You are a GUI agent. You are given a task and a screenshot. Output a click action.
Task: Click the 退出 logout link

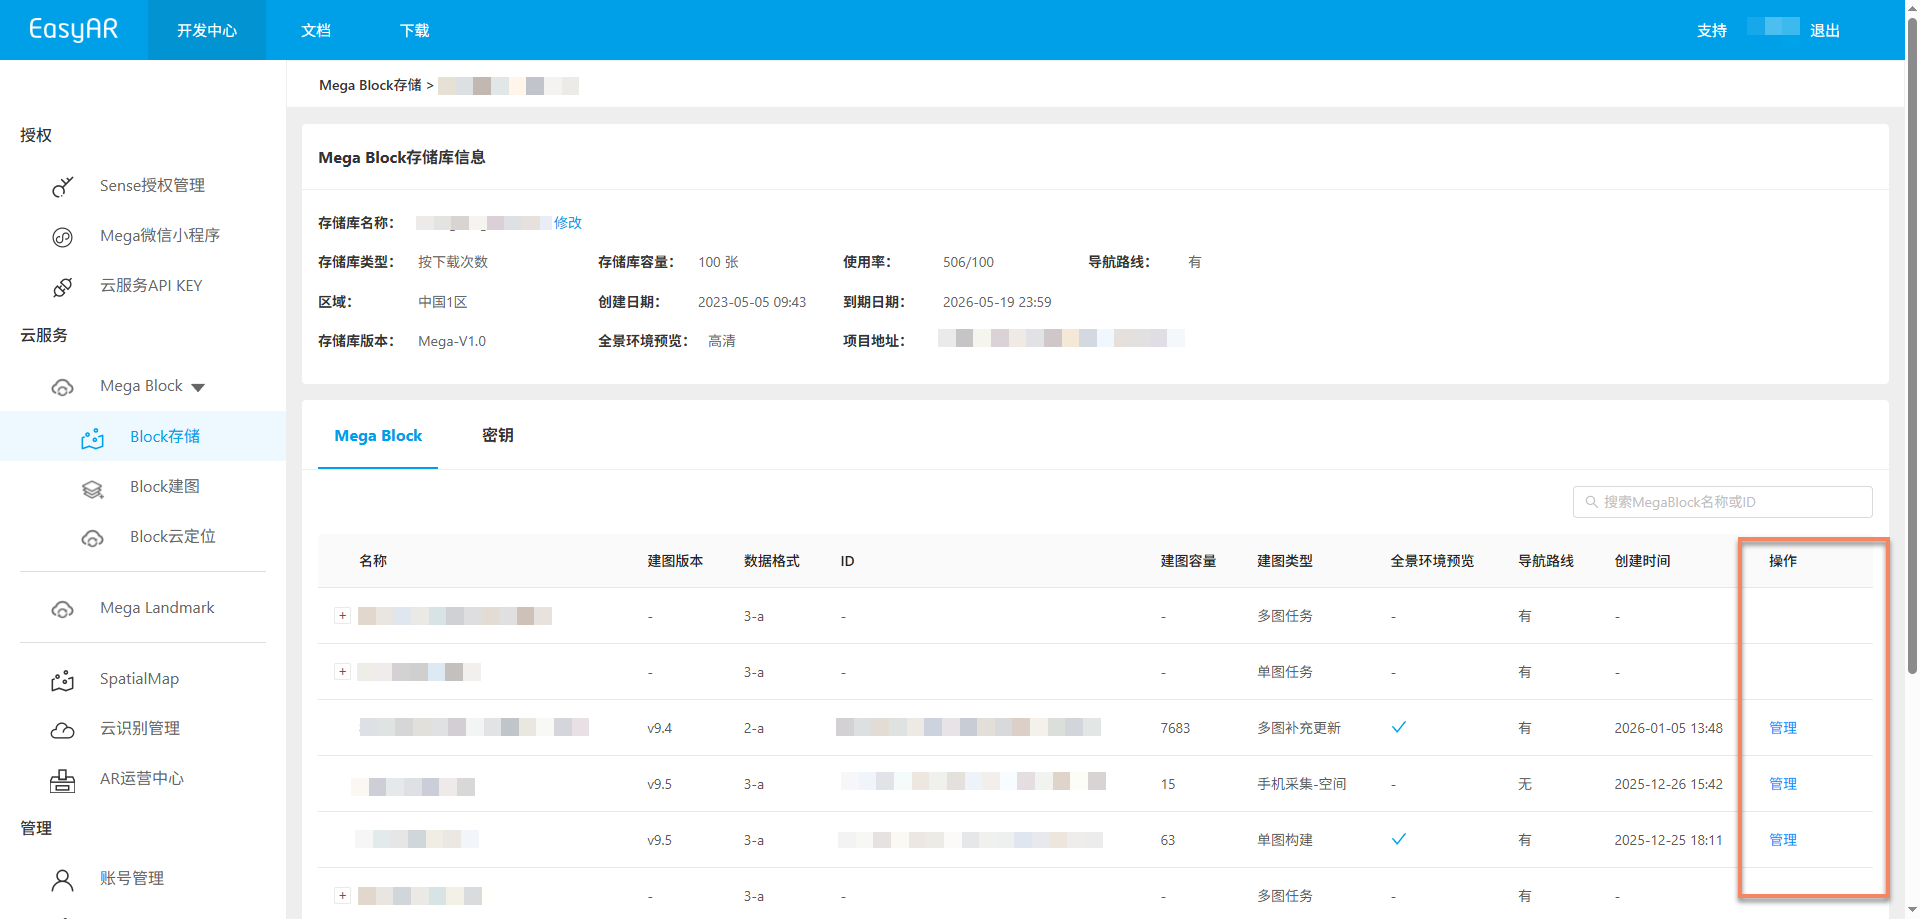[1824, 31]
